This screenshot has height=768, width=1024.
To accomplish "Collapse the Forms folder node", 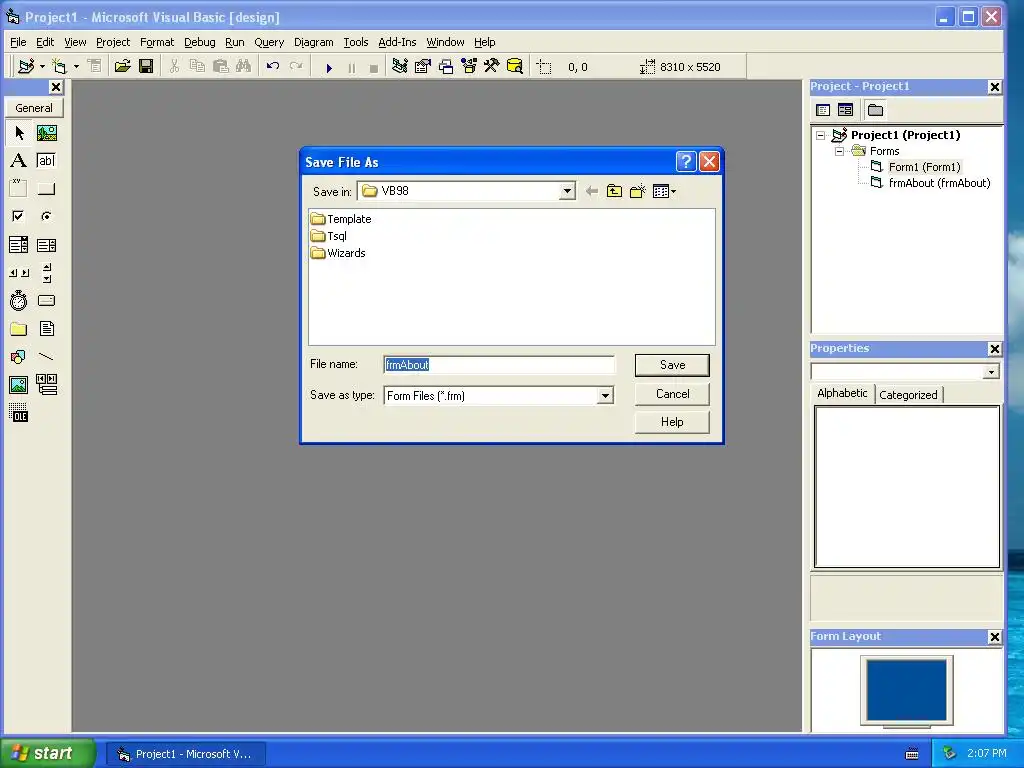I will [840, 152].
